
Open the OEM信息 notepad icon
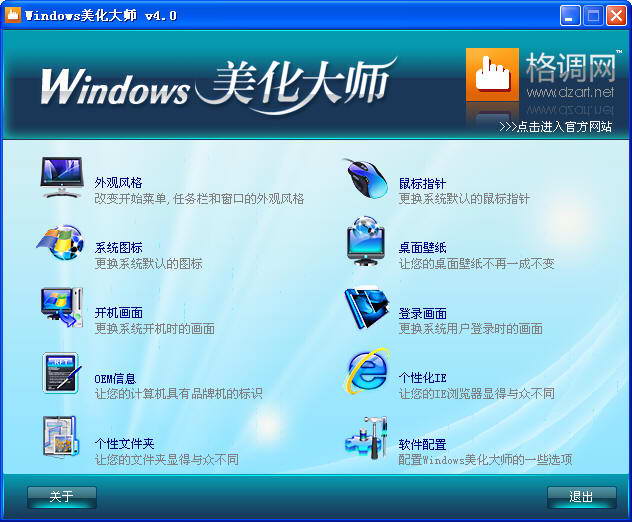tap(62, 374)
